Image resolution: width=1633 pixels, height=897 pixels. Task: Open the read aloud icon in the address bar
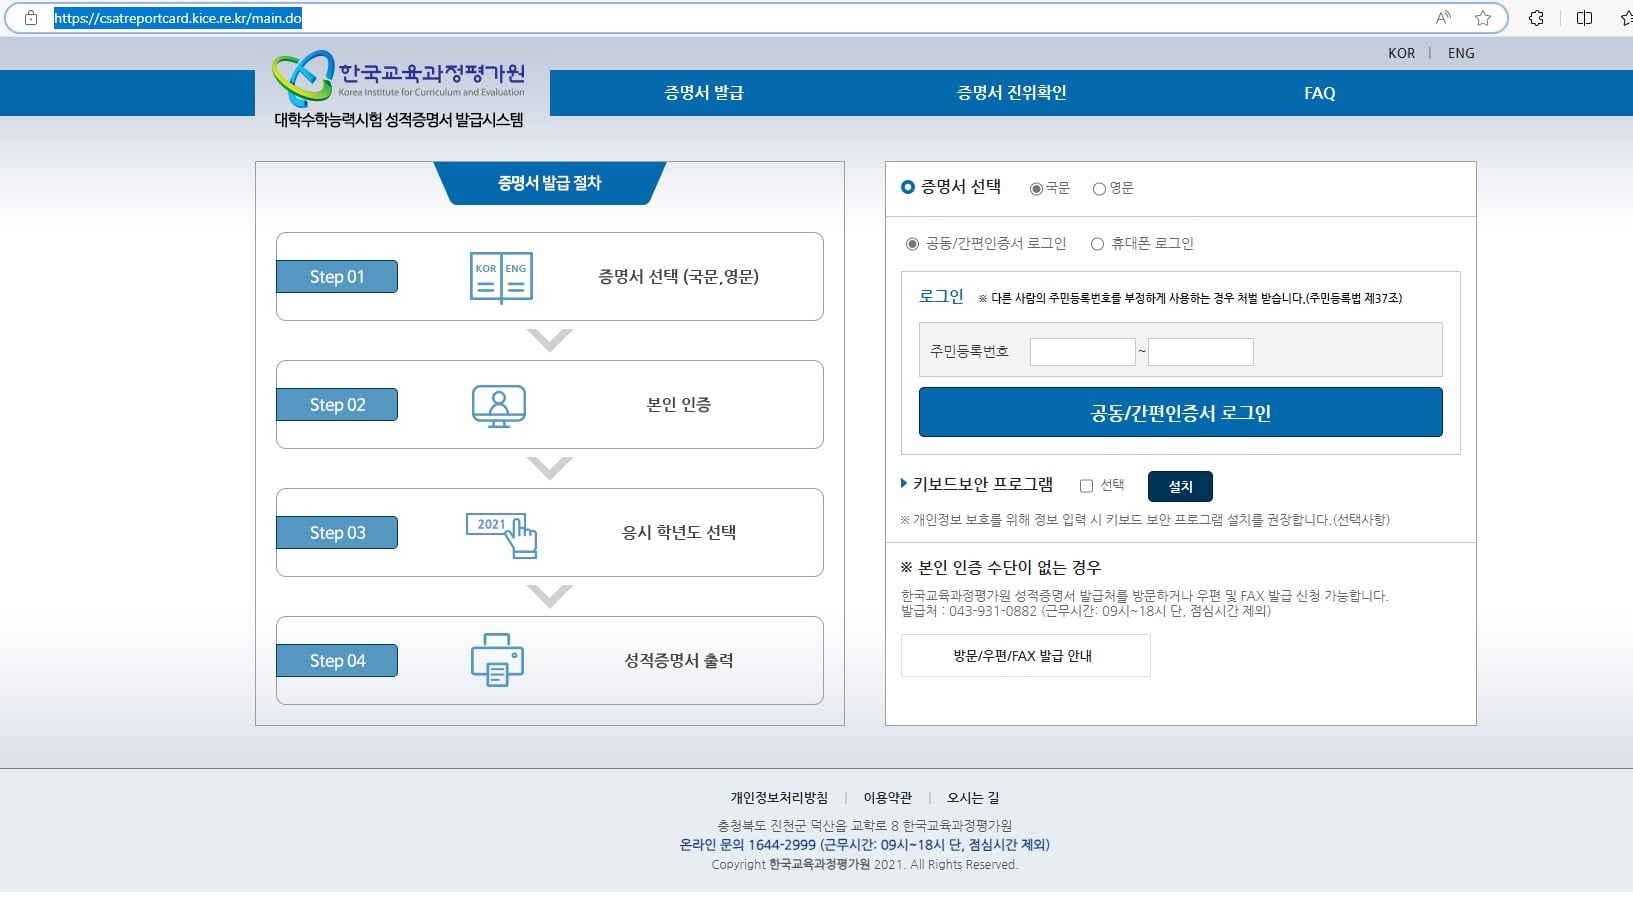click(x=1443, y=18)
